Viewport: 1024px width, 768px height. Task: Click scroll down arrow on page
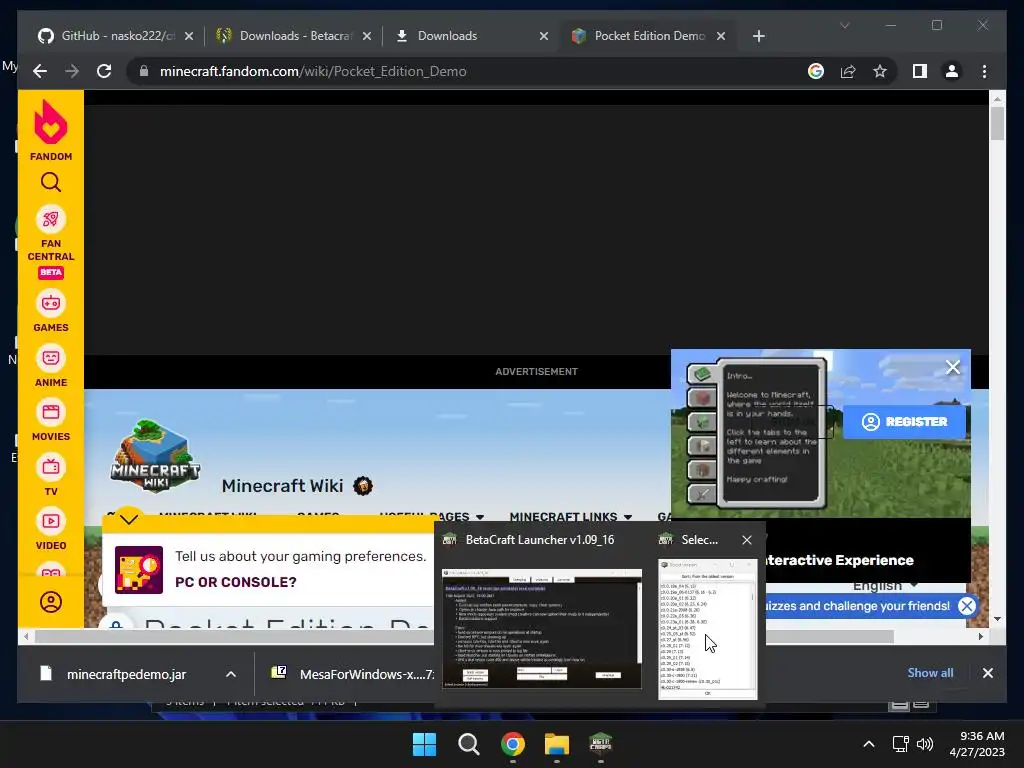pyautogui.click(x=997, y=618)
